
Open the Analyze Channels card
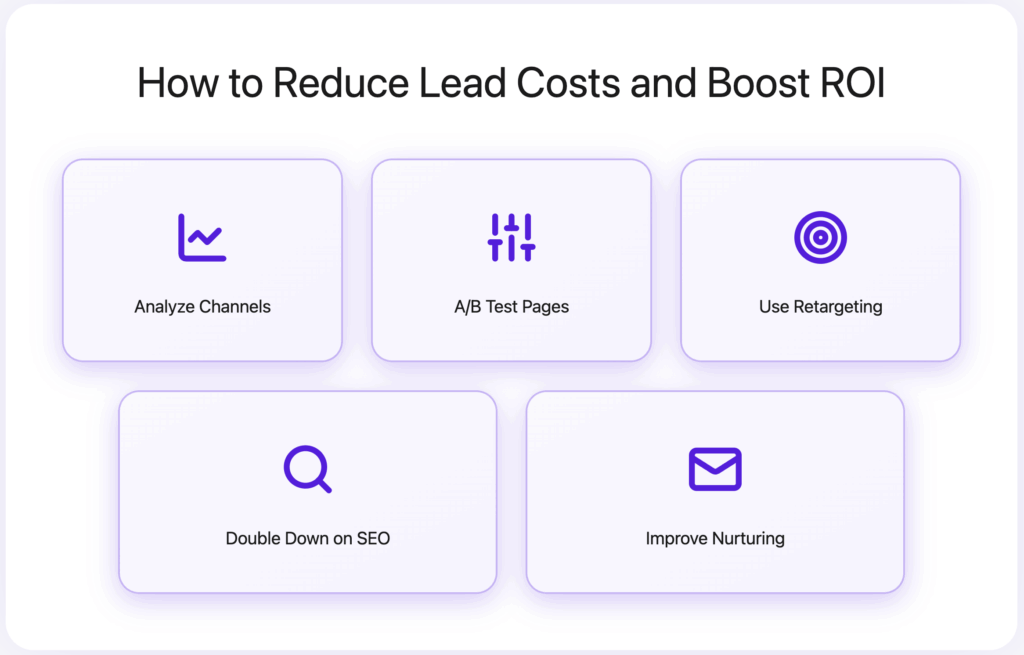tap(202, 259)
